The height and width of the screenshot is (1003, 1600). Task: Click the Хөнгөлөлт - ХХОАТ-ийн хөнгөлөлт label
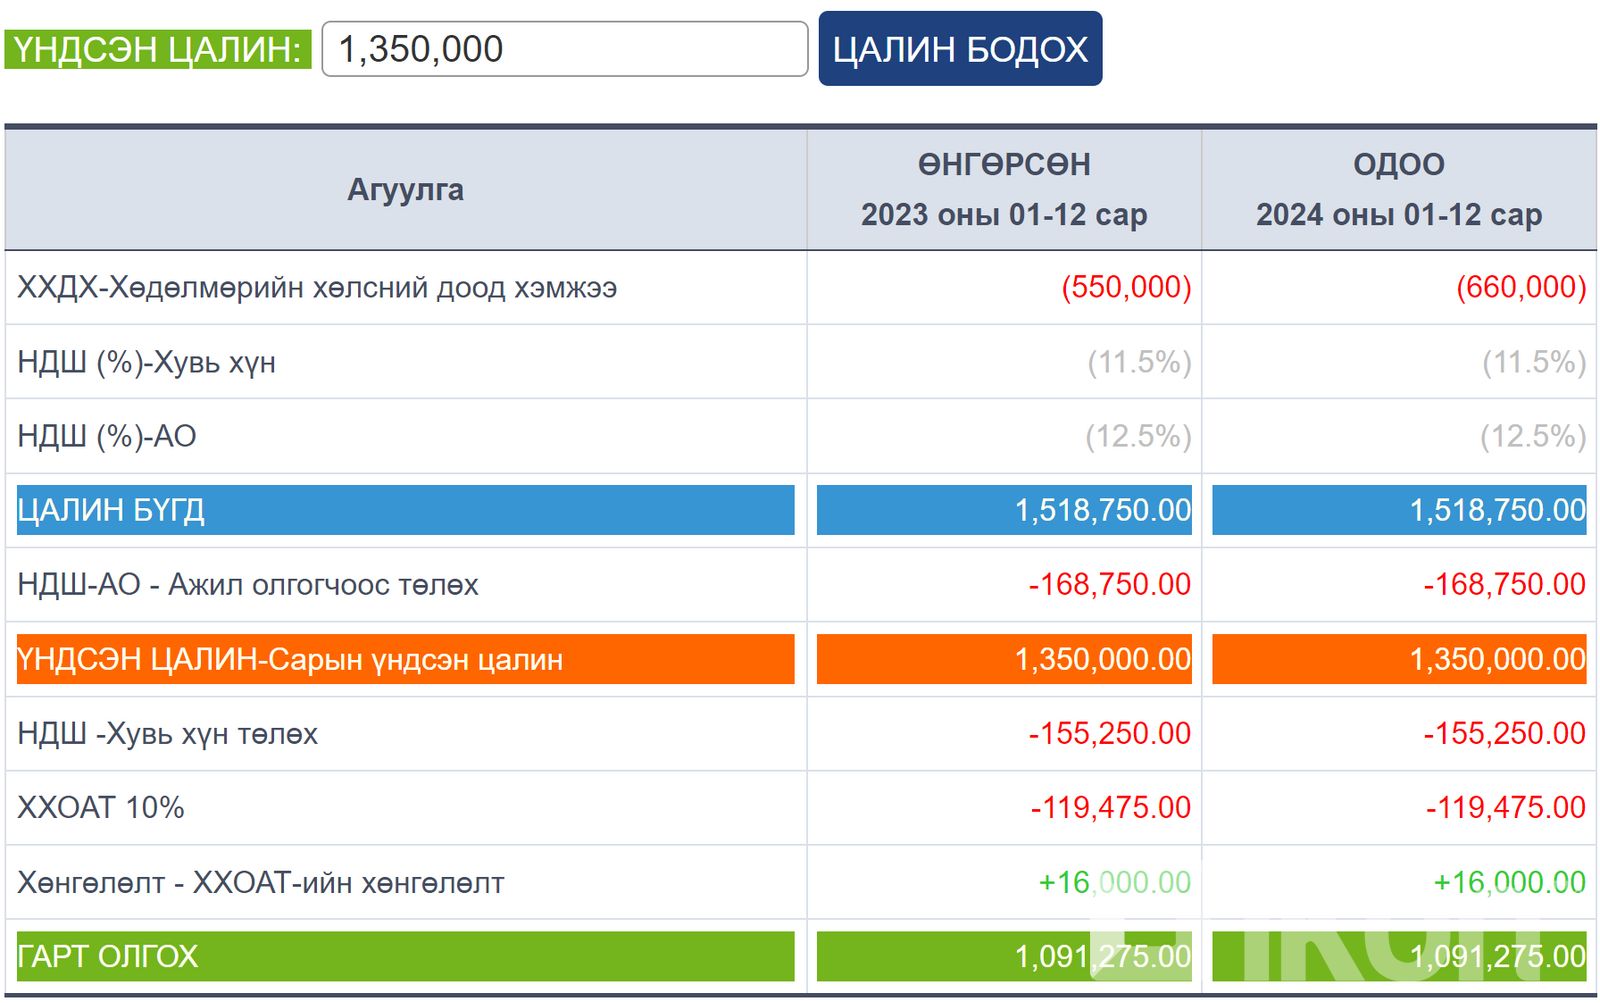tap(261, 882)
